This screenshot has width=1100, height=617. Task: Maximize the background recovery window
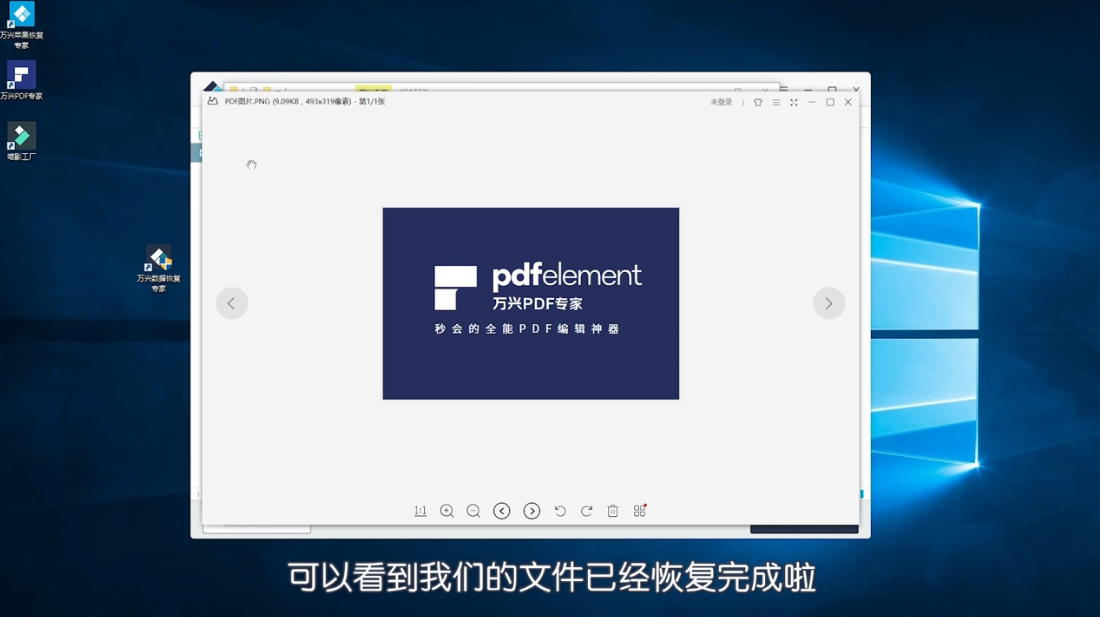(x=832, y=90)
